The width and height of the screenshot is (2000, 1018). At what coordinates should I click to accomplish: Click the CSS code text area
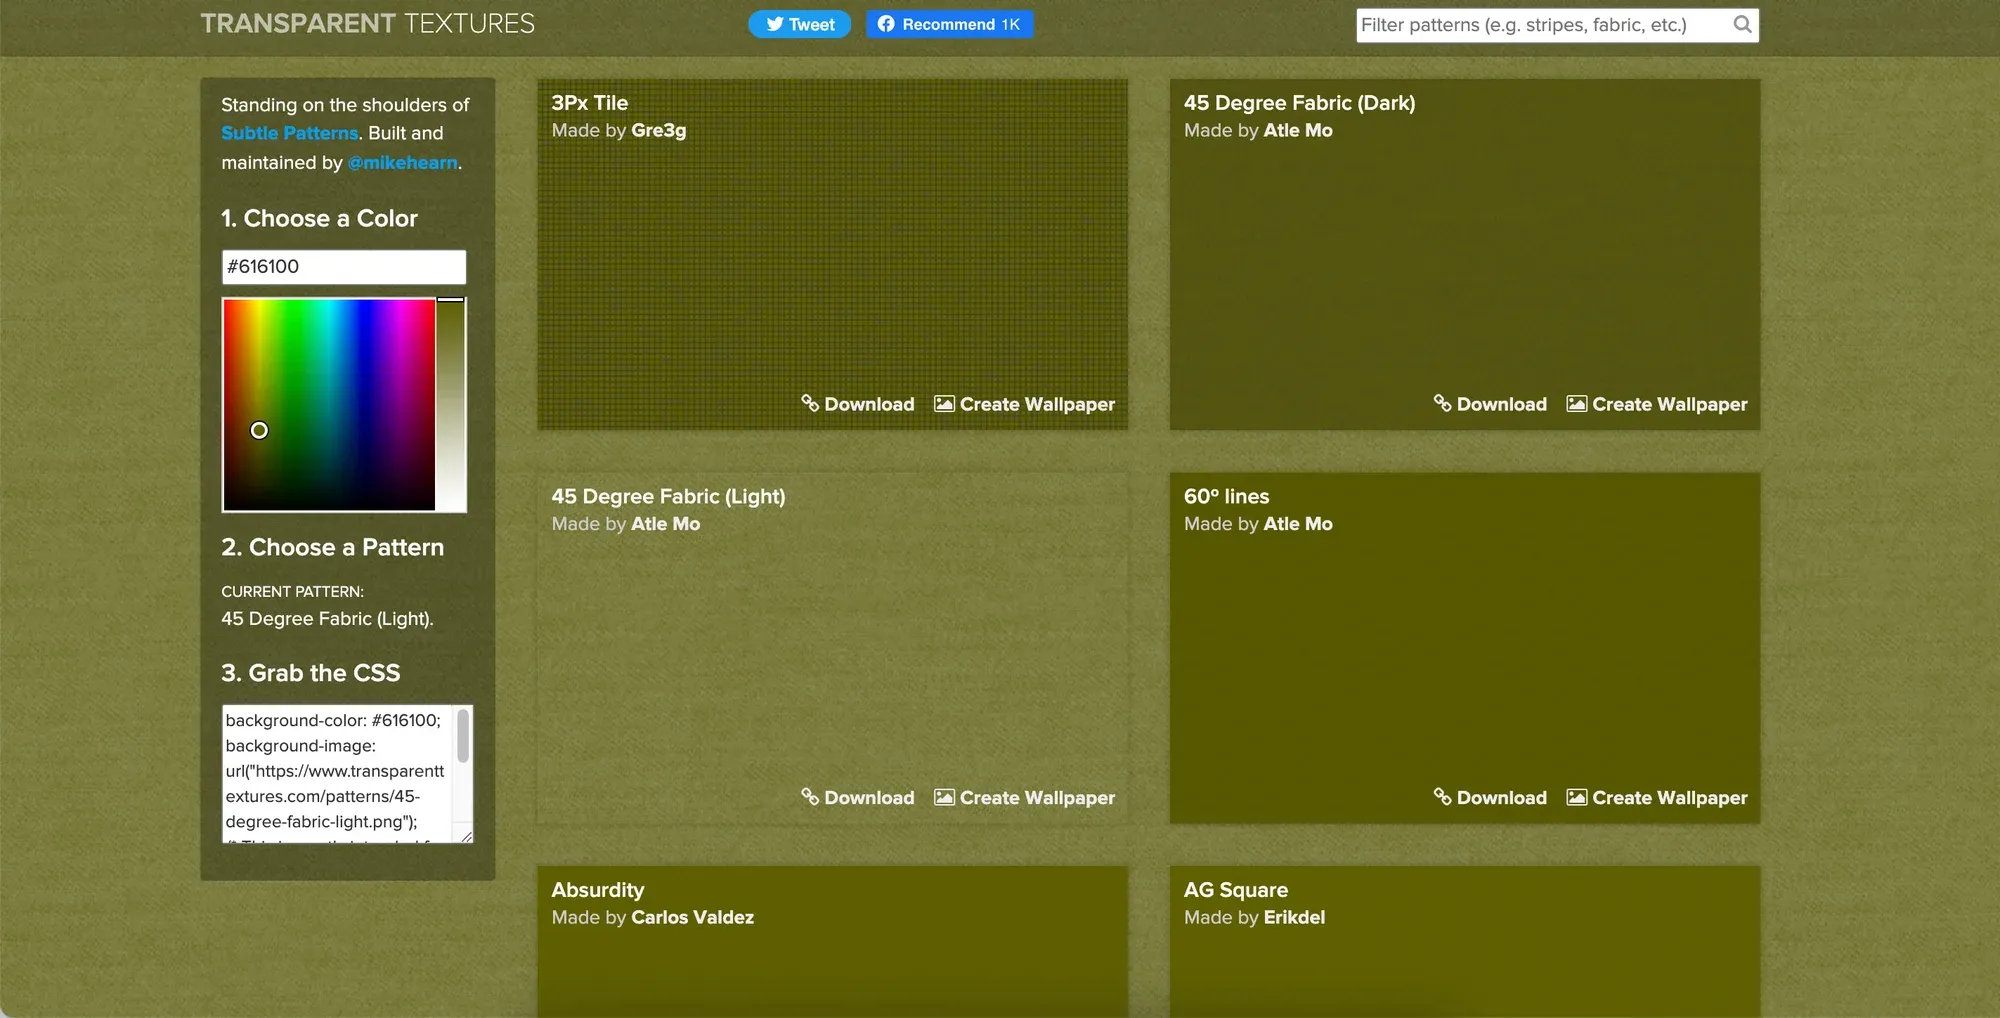pyautogui.click(x=338, y=774)
